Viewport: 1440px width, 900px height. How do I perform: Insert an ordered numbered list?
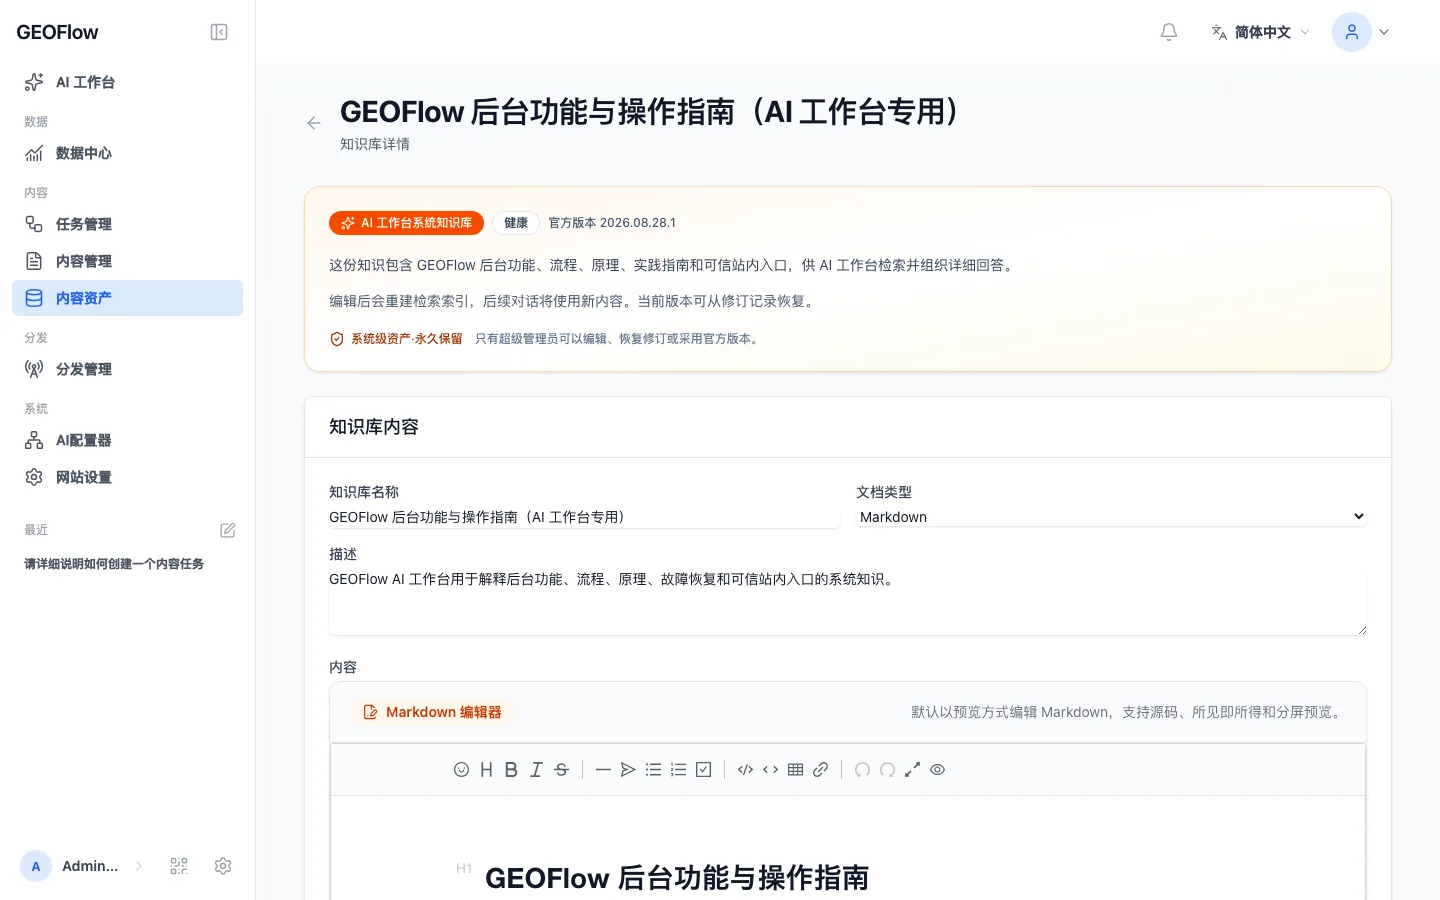pyautogui.click(x=678, y=770)
